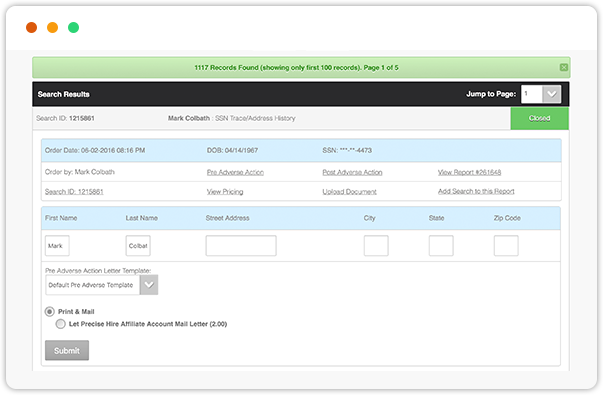603x395 pixels.
Task: Click Add Search to this Report link
Action: pyautogui.click(x=476, y=191)
